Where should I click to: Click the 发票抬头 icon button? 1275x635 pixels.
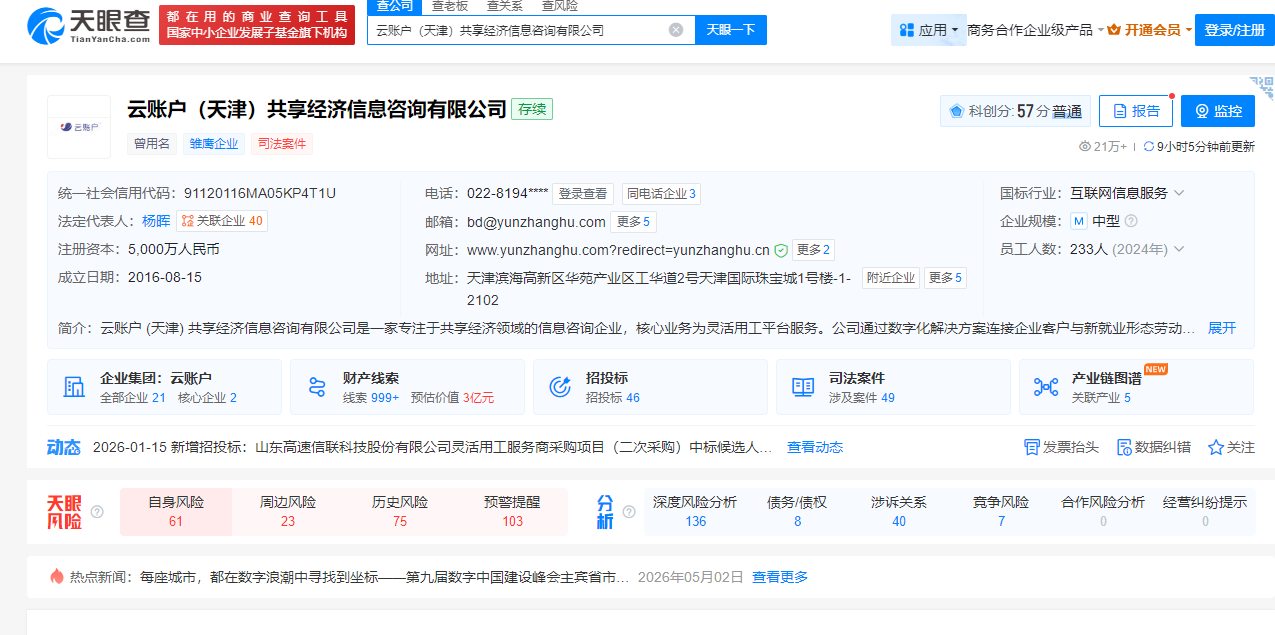pos(1061,447)
